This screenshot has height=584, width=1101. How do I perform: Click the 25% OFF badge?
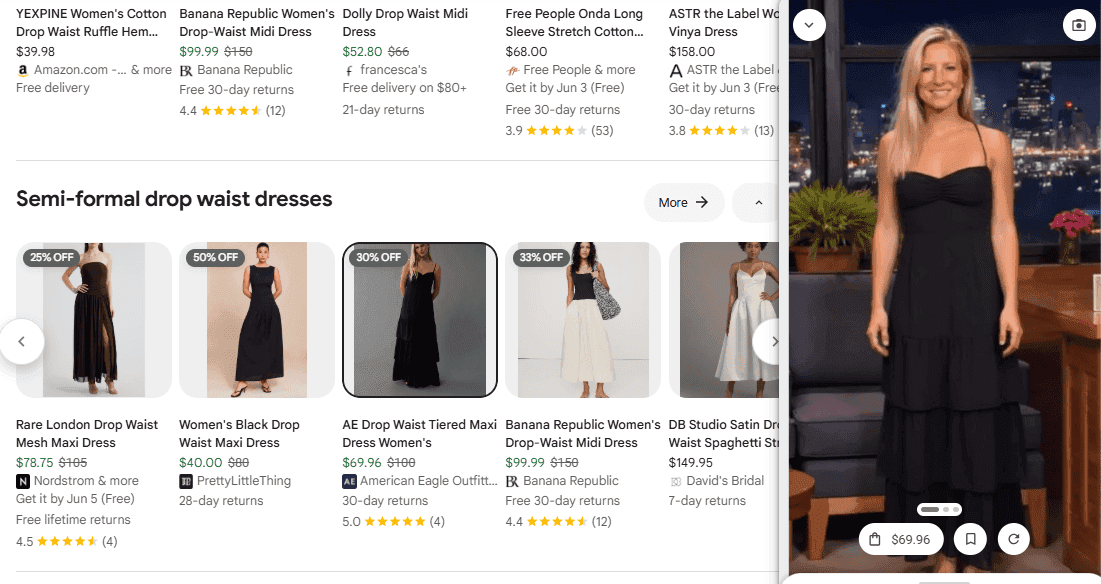click(x=52, y=257)
